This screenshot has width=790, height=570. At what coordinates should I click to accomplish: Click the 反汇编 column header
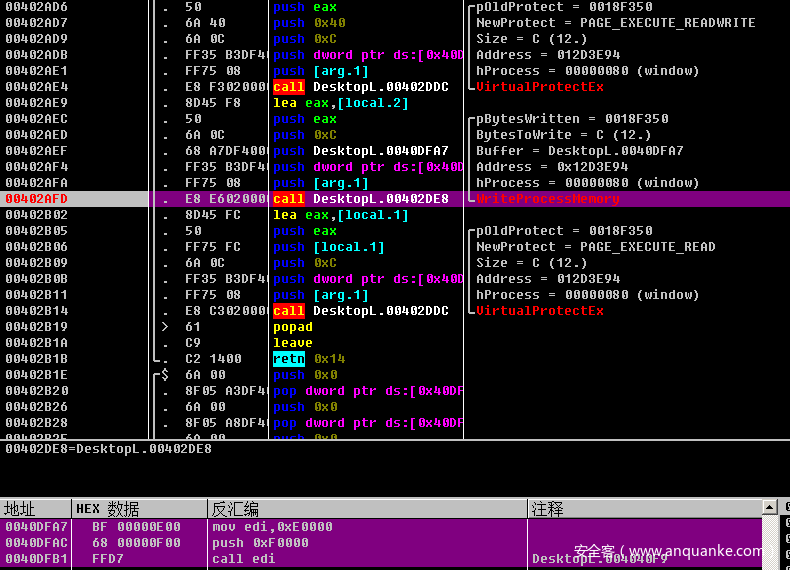[x=236, y=509]
